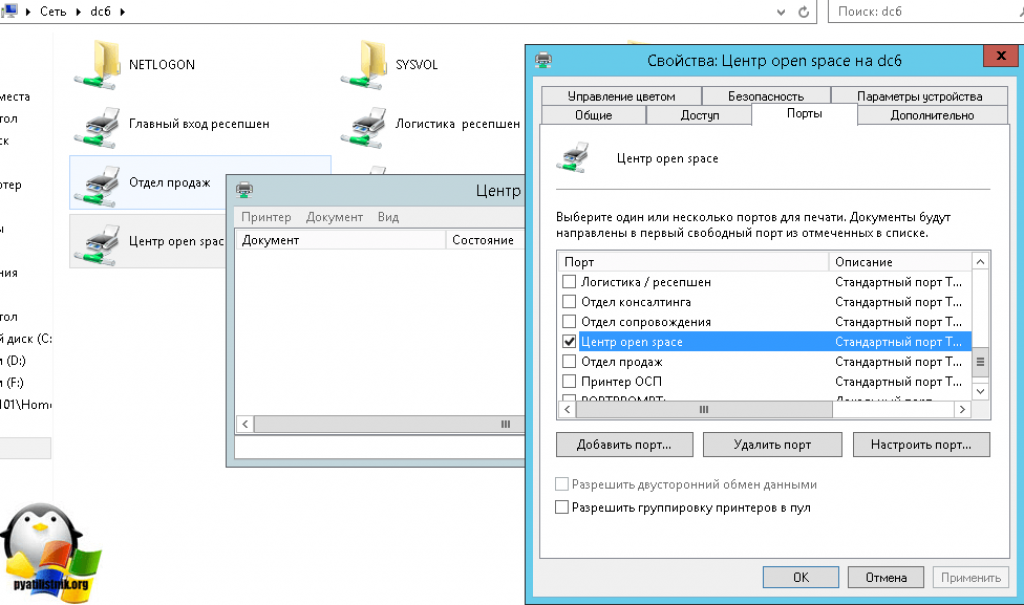Check the Отдел консалтинга port checkbox

[569, 302]
